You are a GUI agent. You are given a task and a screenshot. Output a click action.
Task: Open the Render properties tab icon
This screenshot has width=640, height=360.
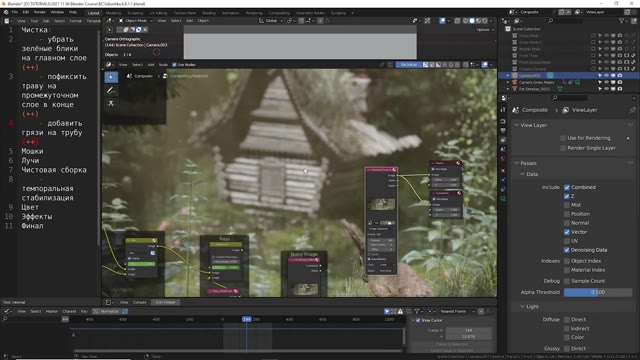coord(503,121)
